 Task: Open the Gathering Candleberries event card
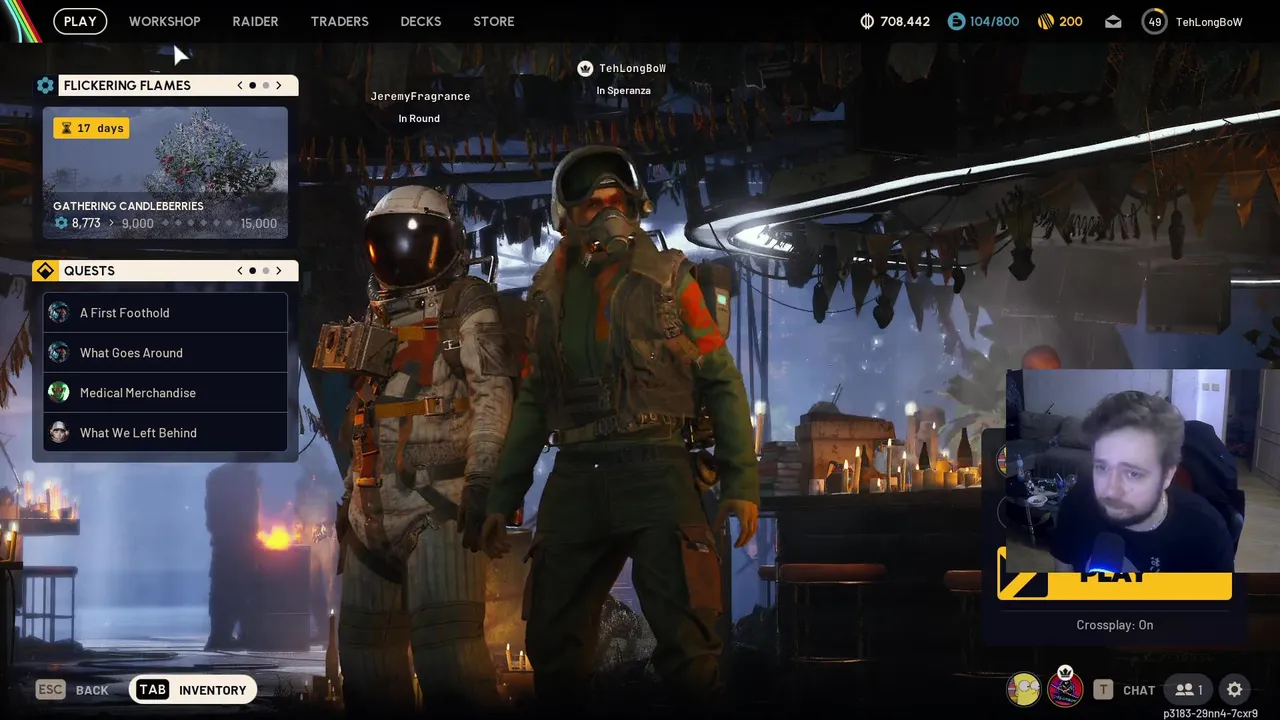[x=165, y=173]
